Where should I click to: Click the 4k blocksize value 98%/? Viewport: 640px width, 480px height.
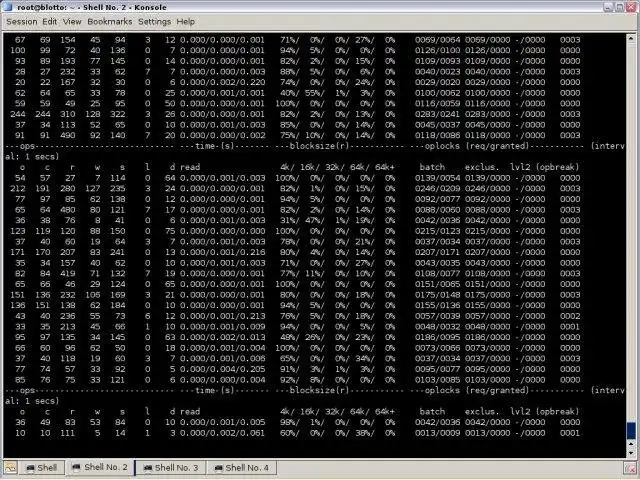click(289, 422)
